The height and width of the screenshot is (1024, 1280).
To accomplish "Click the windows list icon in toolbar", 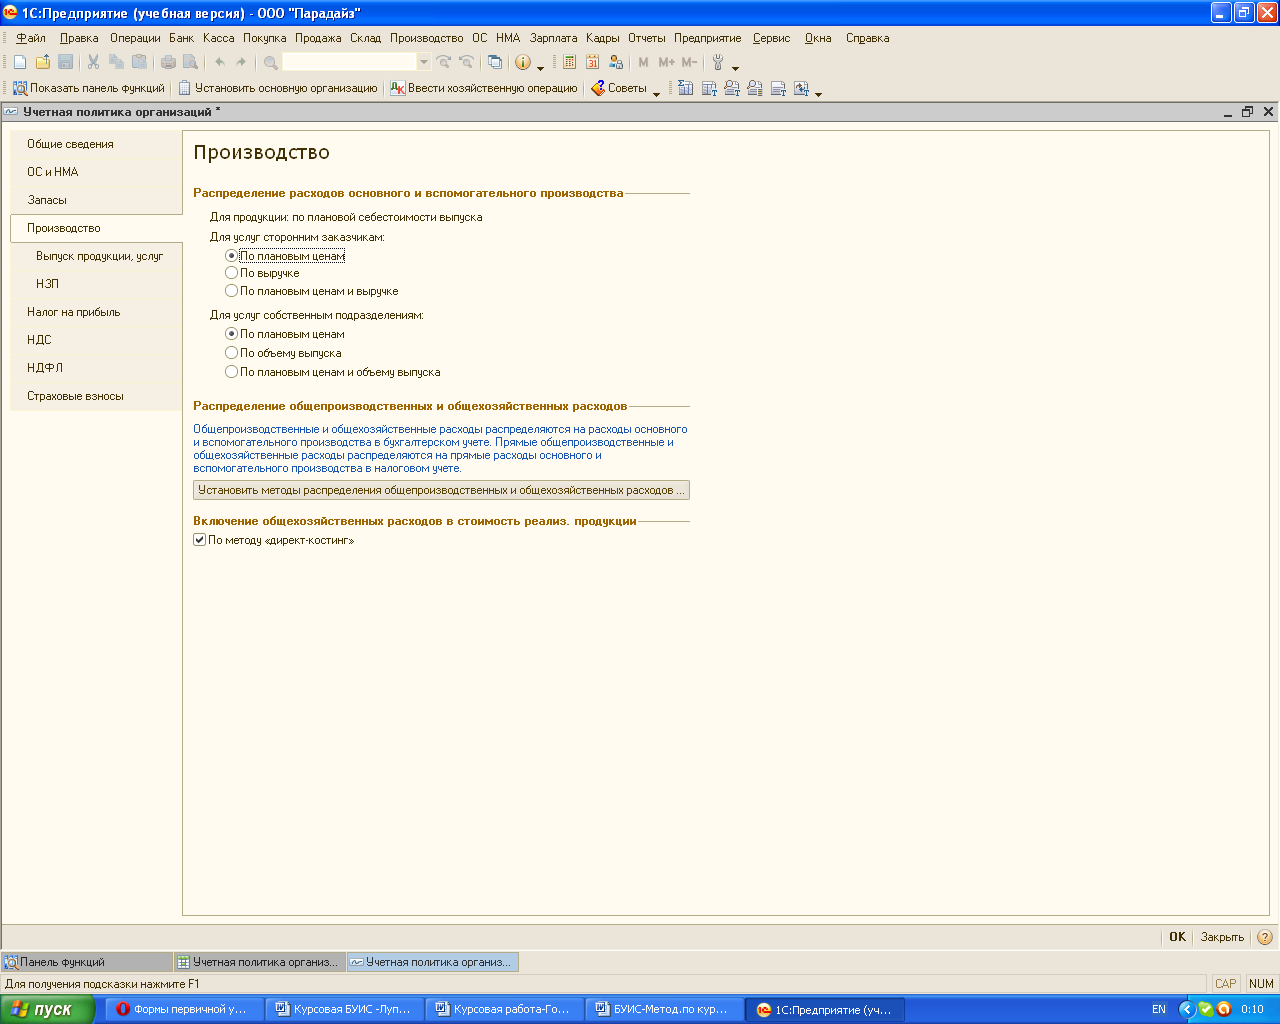I will (x=495, y=62).
